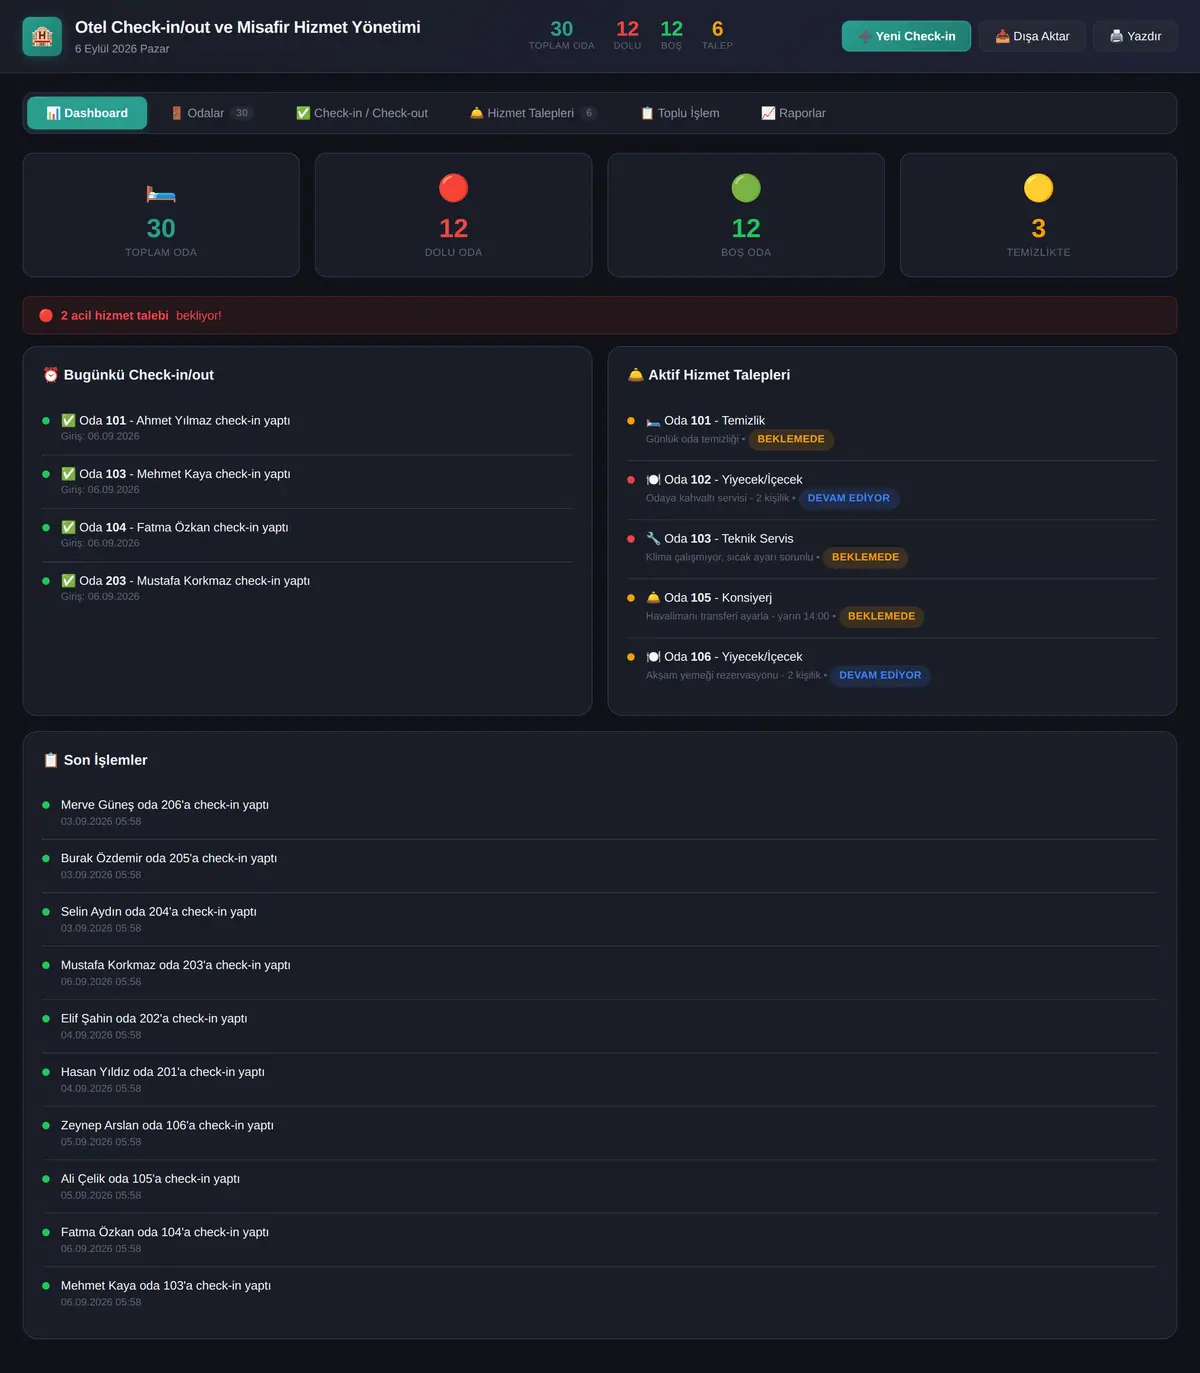Click 'Merve Güneş oda 206'a check-in yaptı' row
The height and width of the screenshot is (1373, 1200).
(x=600, y=812)
